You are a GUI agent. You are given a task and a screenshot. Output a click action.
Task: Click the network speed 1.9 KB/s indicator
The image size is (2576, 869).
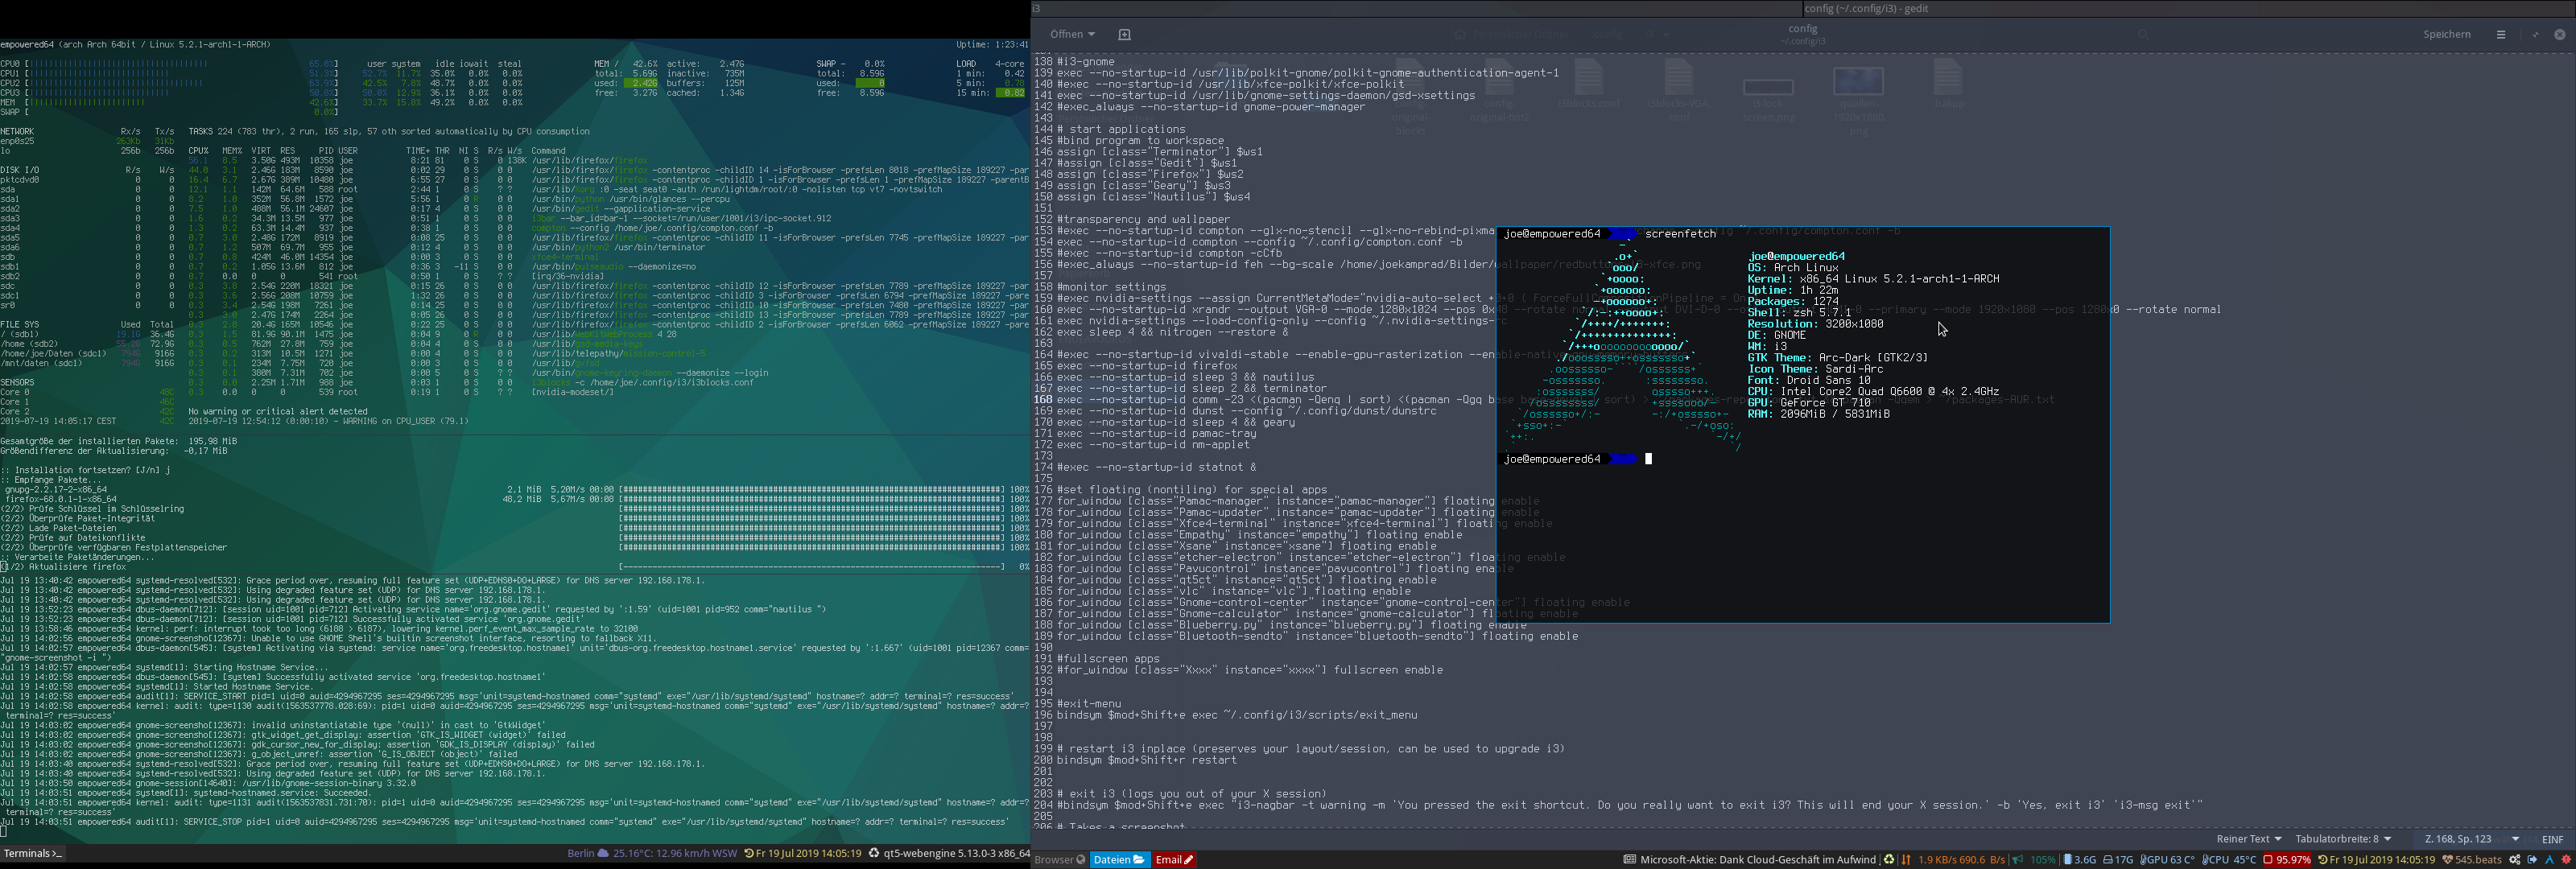1953,860
